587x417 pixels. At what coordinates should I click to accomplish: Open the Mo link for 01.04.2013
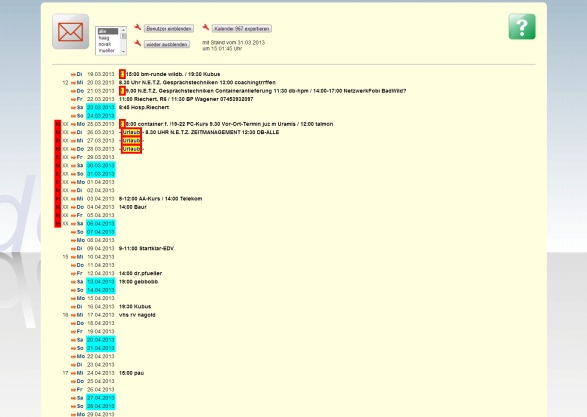(x=81, y=182)
